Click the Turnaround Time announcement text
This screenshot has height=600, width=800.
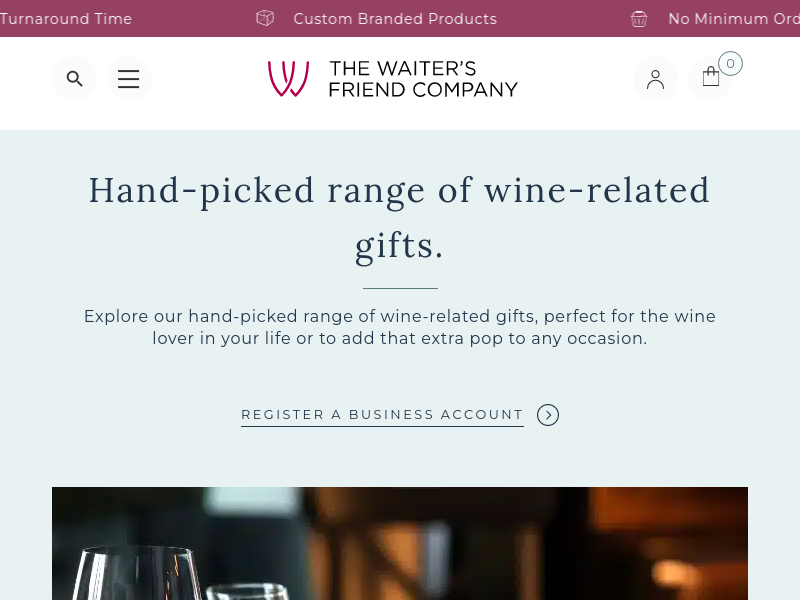click(66, 19)
